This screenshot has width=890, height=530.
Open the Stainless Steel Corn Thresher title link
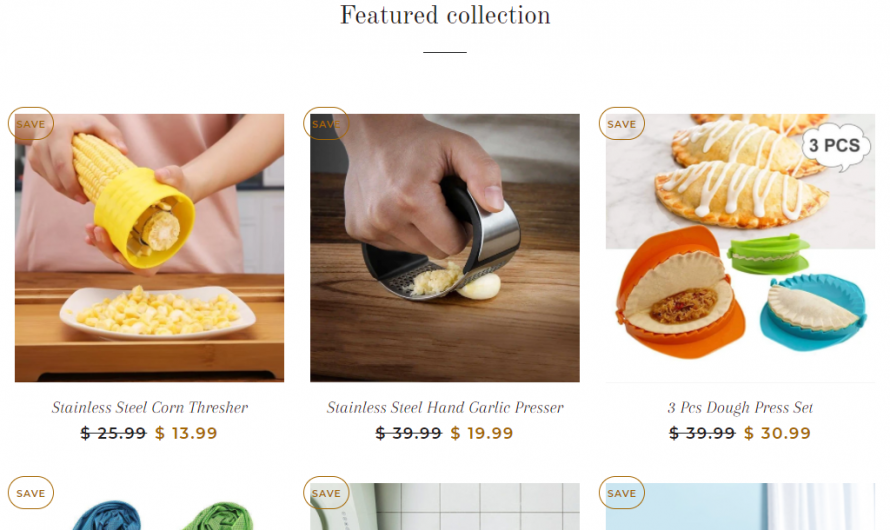pos(149,408)
